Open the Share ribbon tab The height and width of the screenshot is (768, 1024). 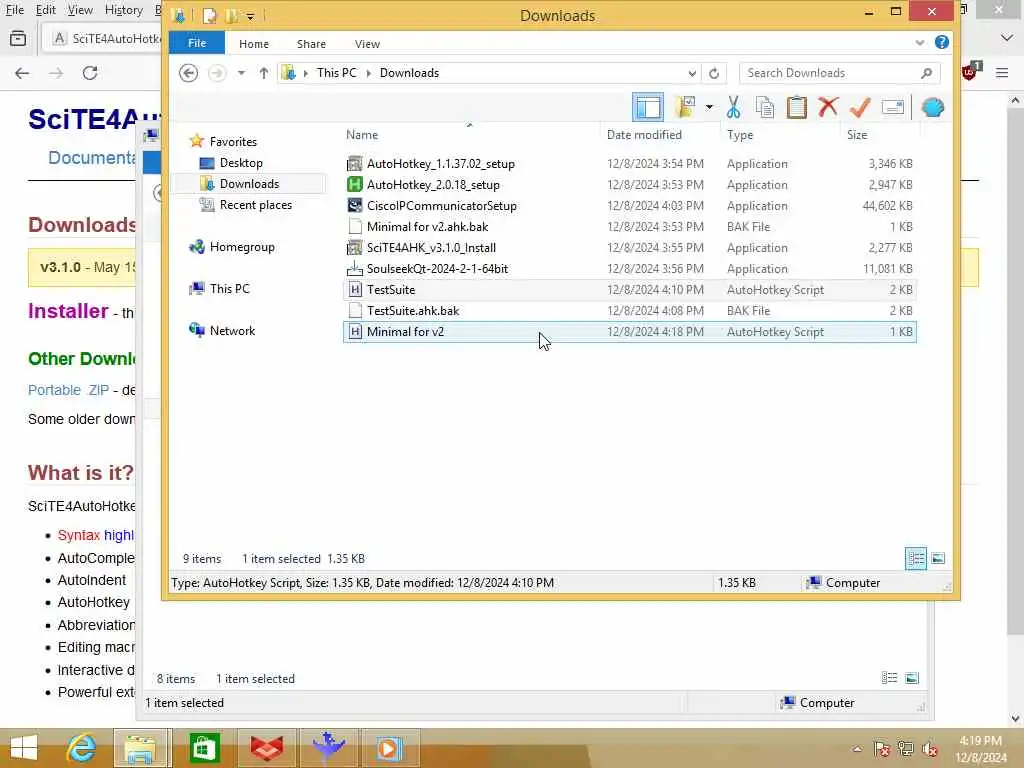coord(312,44)
